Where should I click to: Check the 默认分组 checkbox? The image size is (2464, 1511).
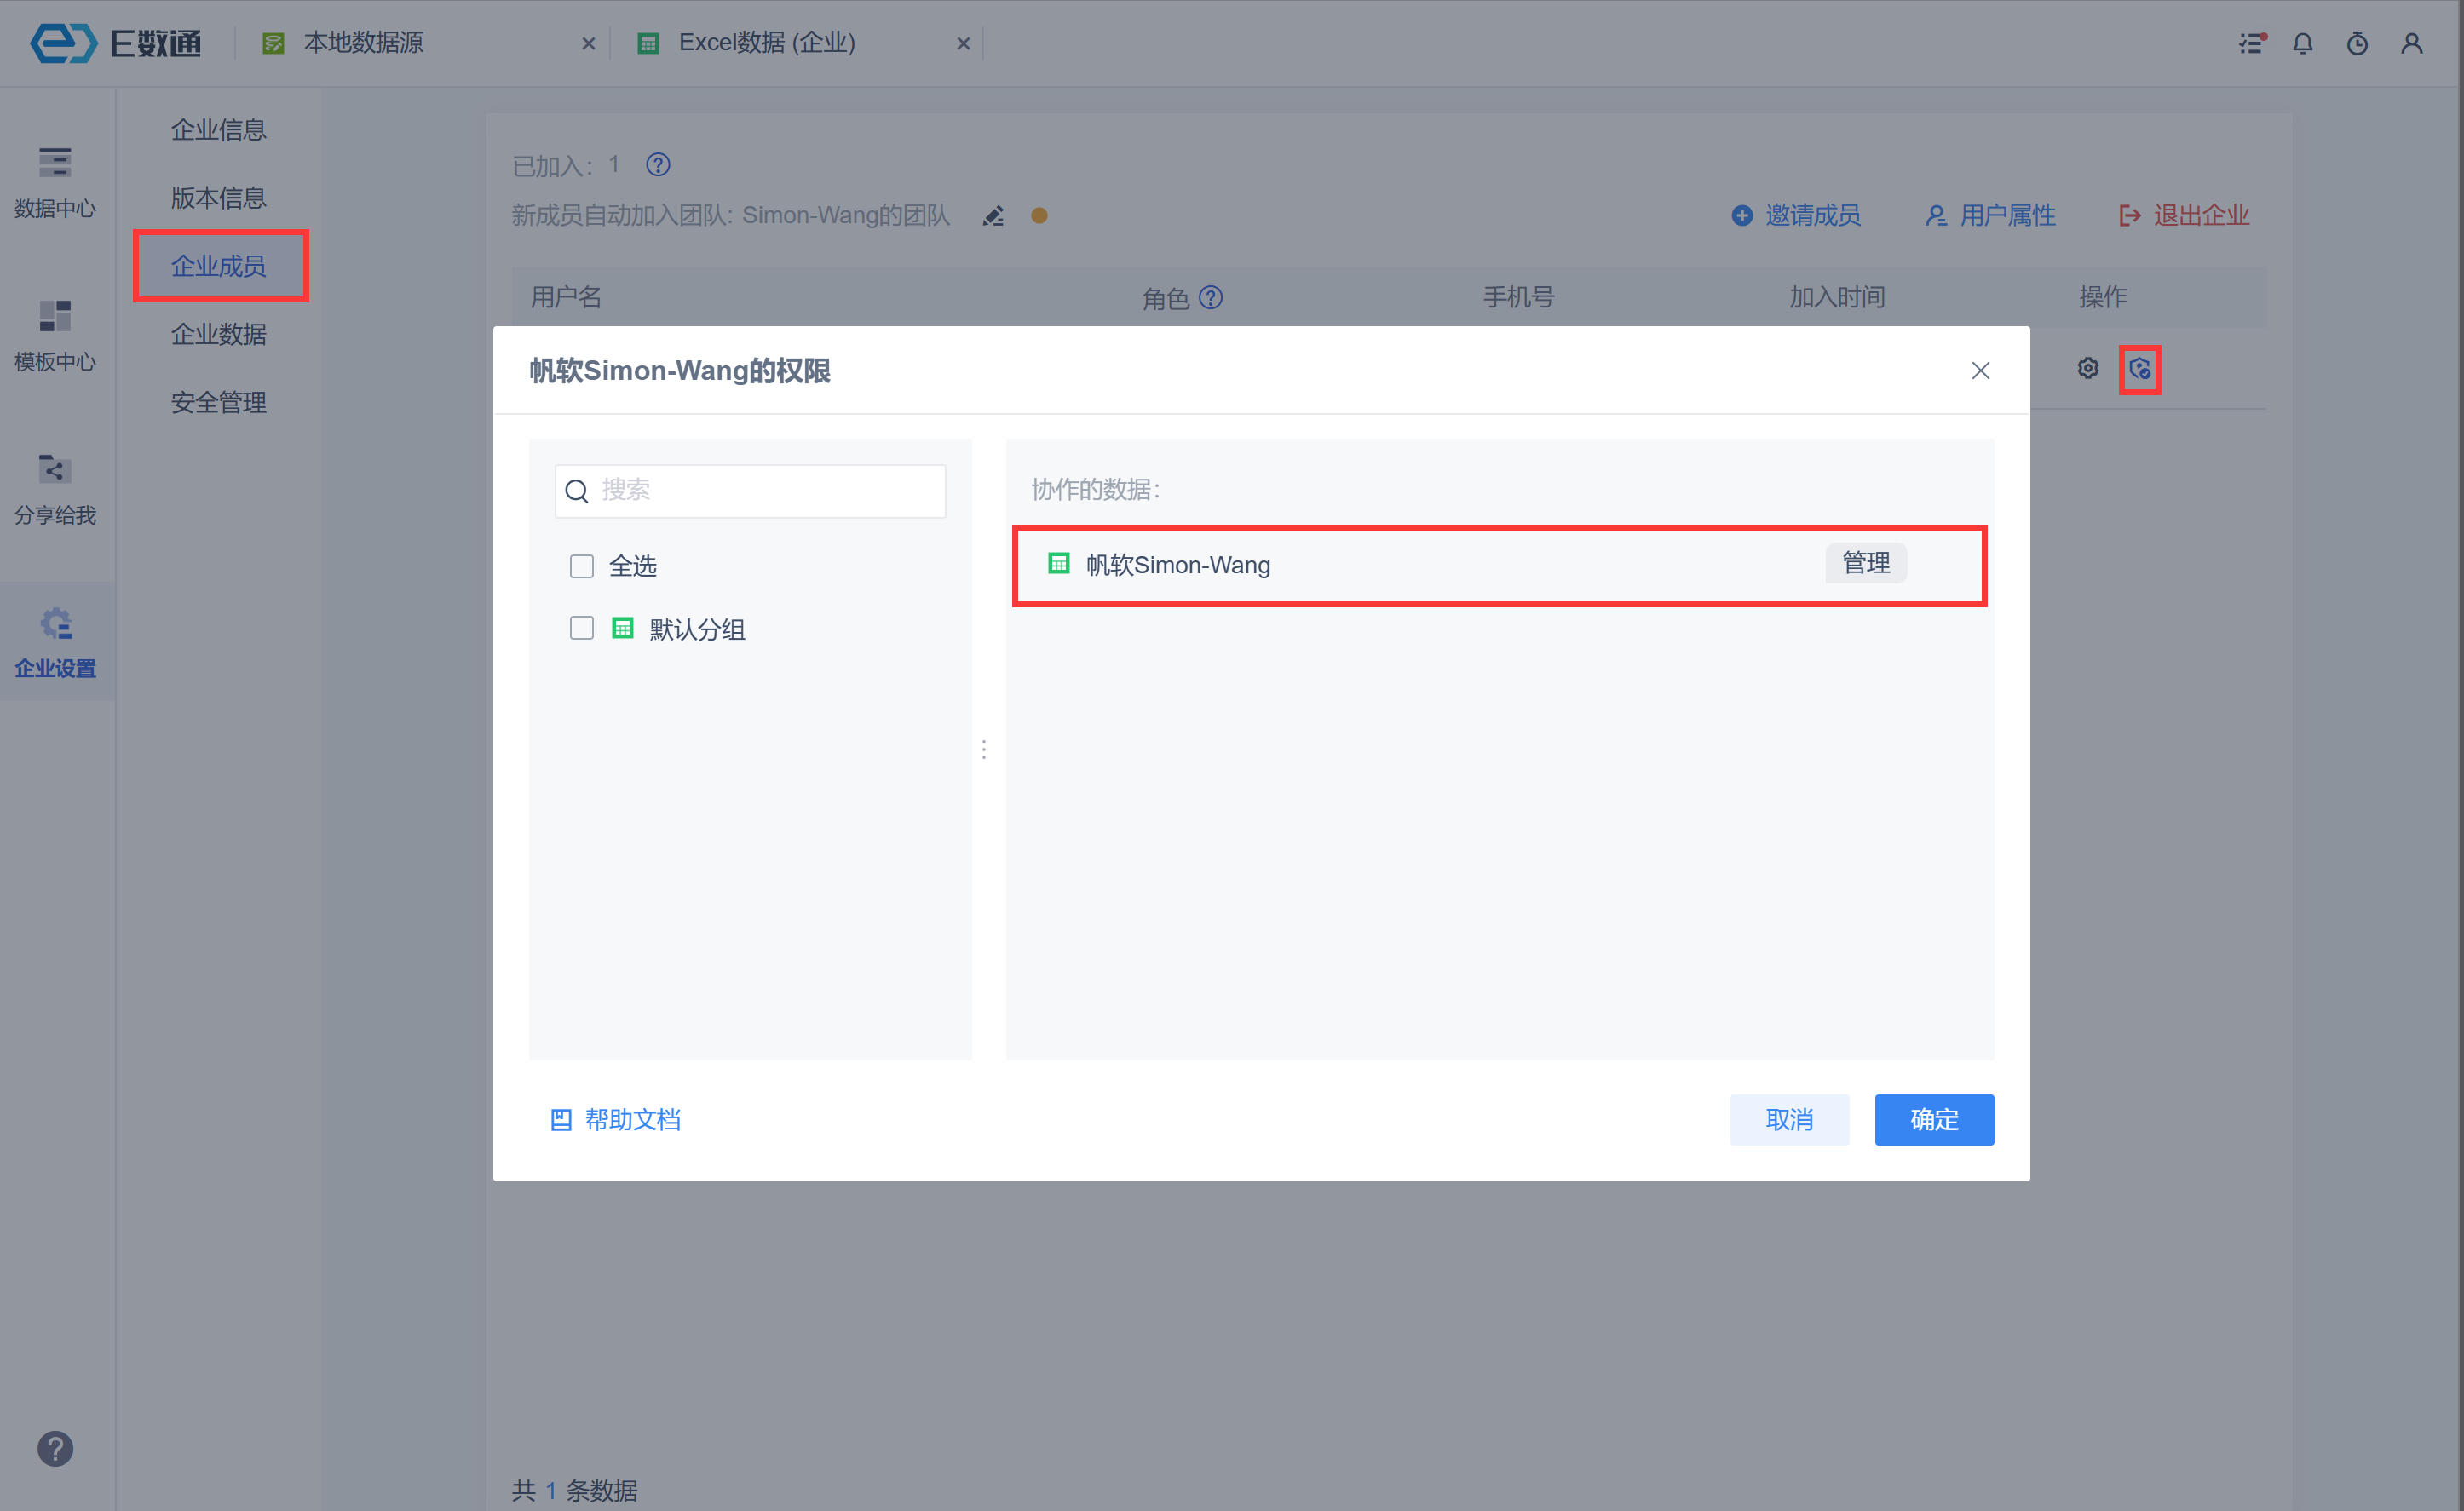(x=581, y=628)
